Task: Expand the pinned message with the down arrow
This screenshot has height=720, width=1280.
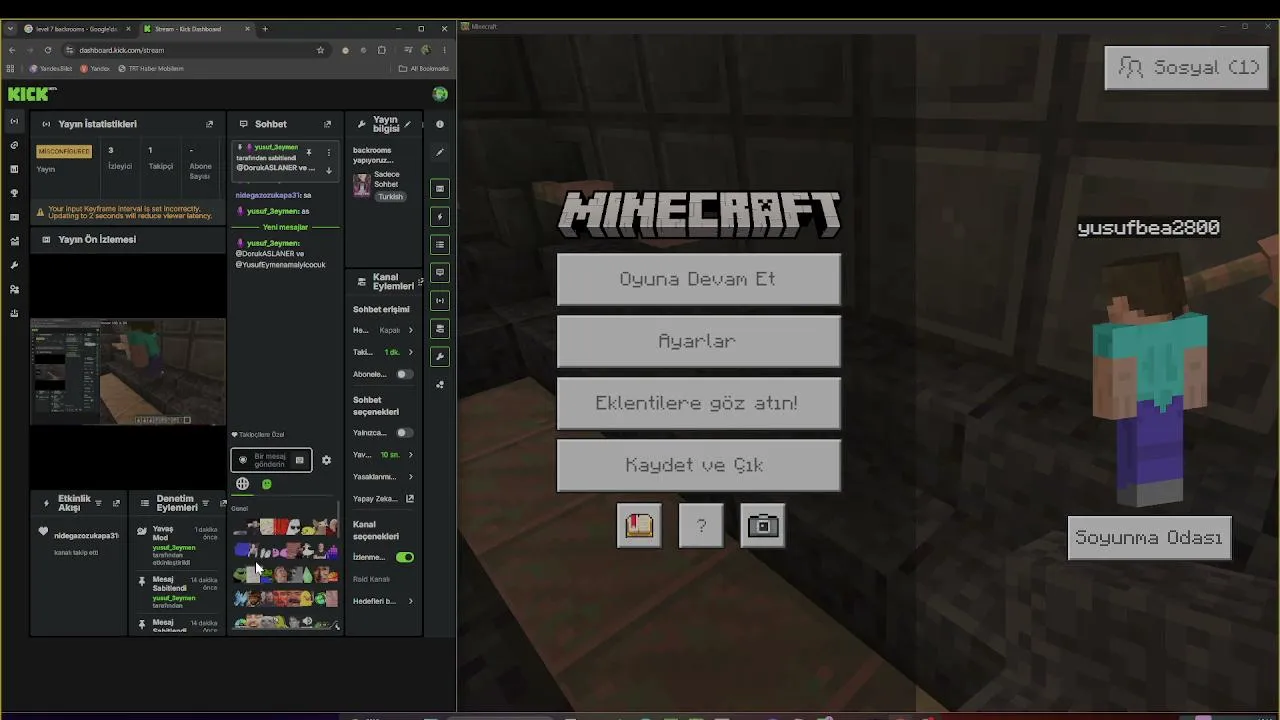Action: [329, 170]
